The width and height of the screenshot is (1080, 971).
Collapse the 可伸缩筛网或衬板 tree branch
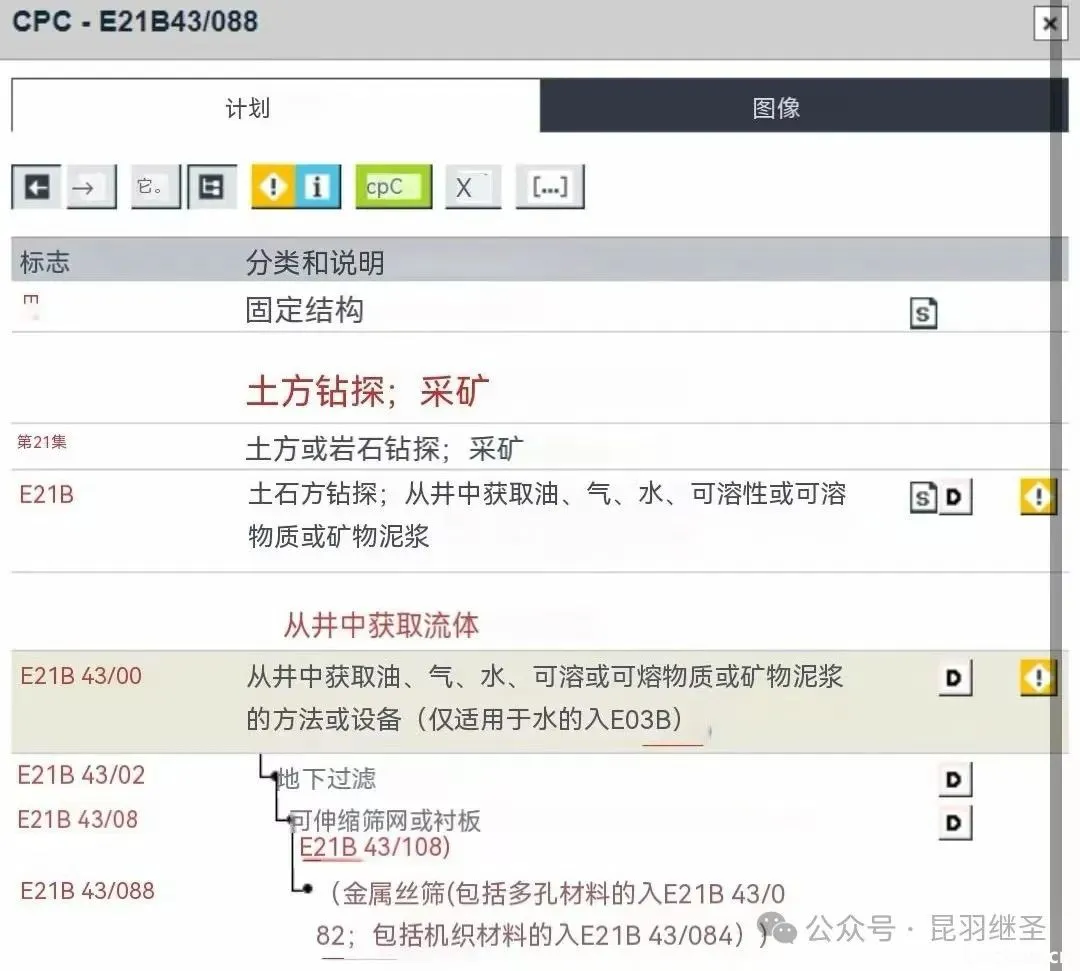coord(290,820)
